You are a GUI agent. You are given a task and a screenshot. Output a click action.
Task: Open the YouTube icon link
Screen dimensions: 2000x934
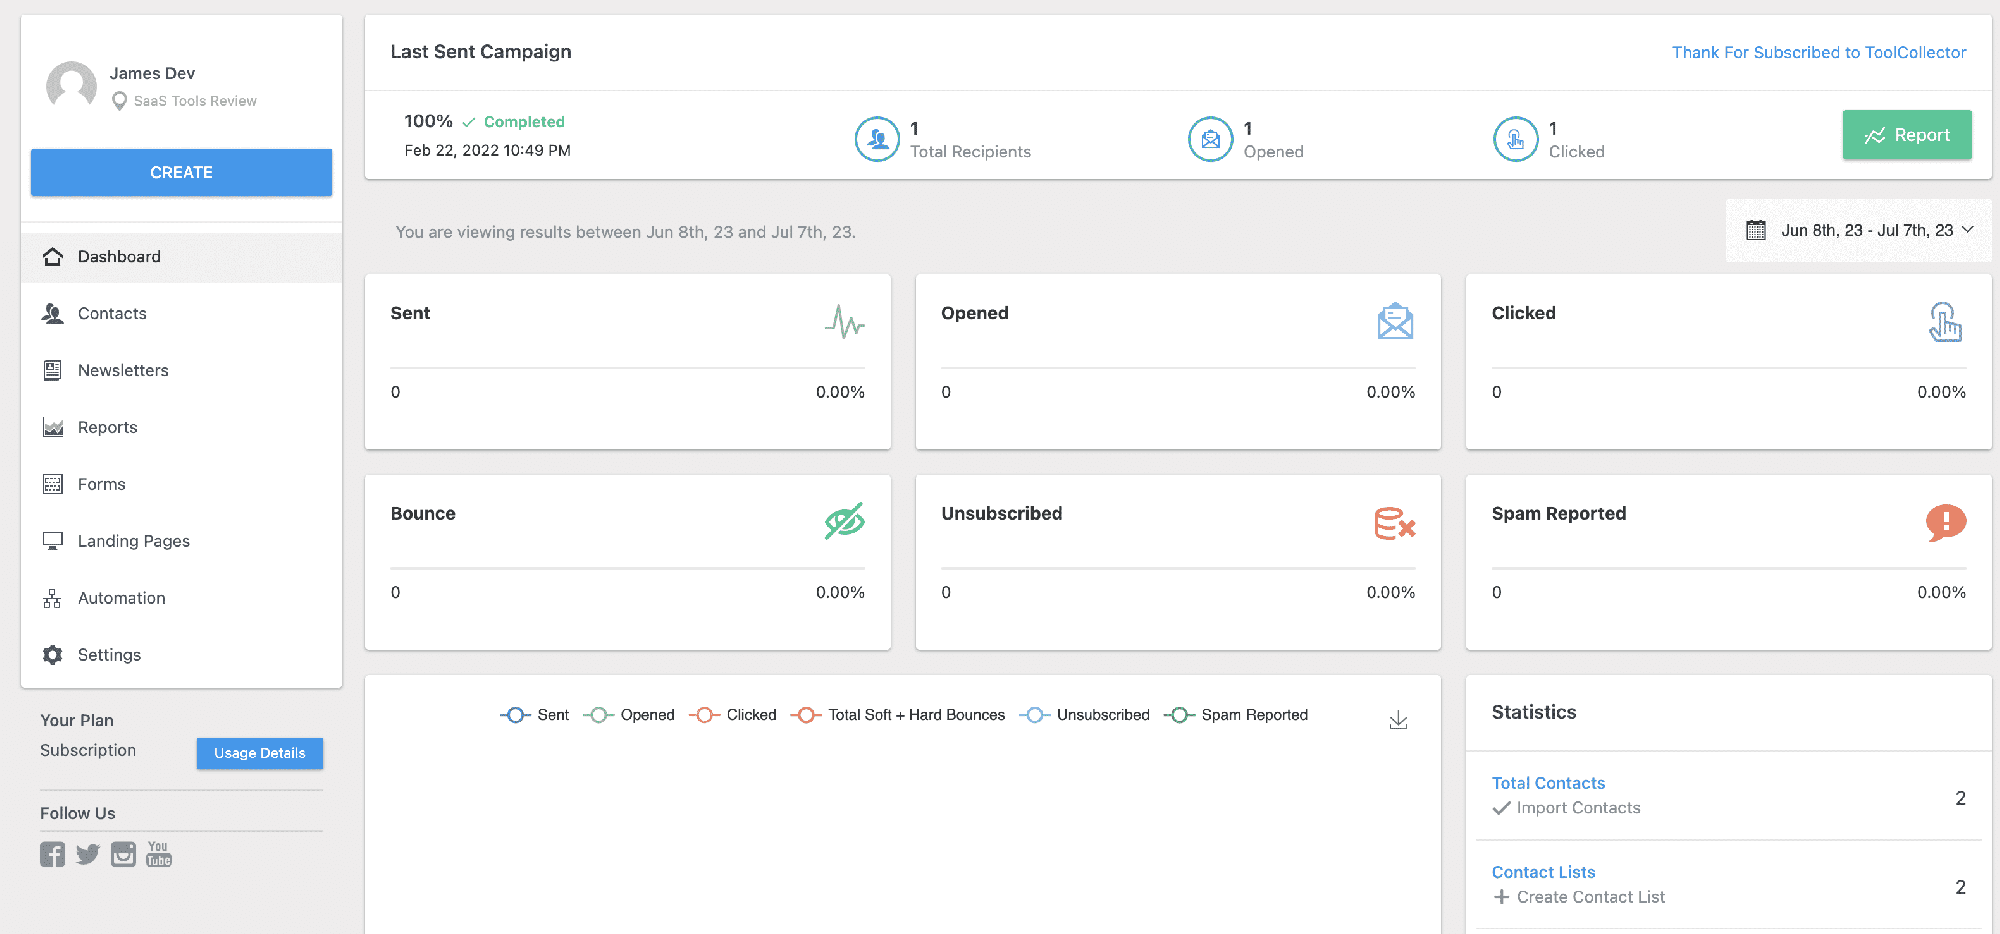point(159,854)
